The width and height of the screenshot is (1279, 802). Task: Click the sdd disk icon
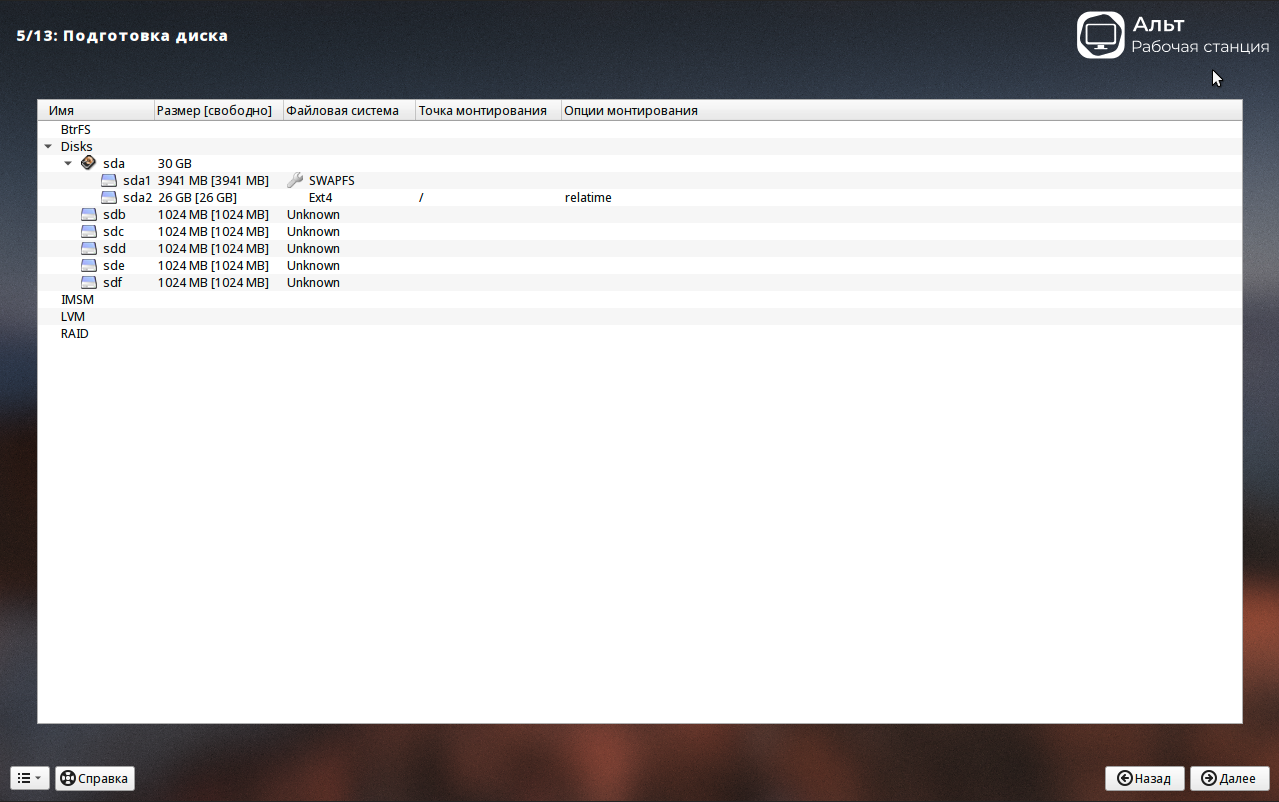(x=89, y=249)
